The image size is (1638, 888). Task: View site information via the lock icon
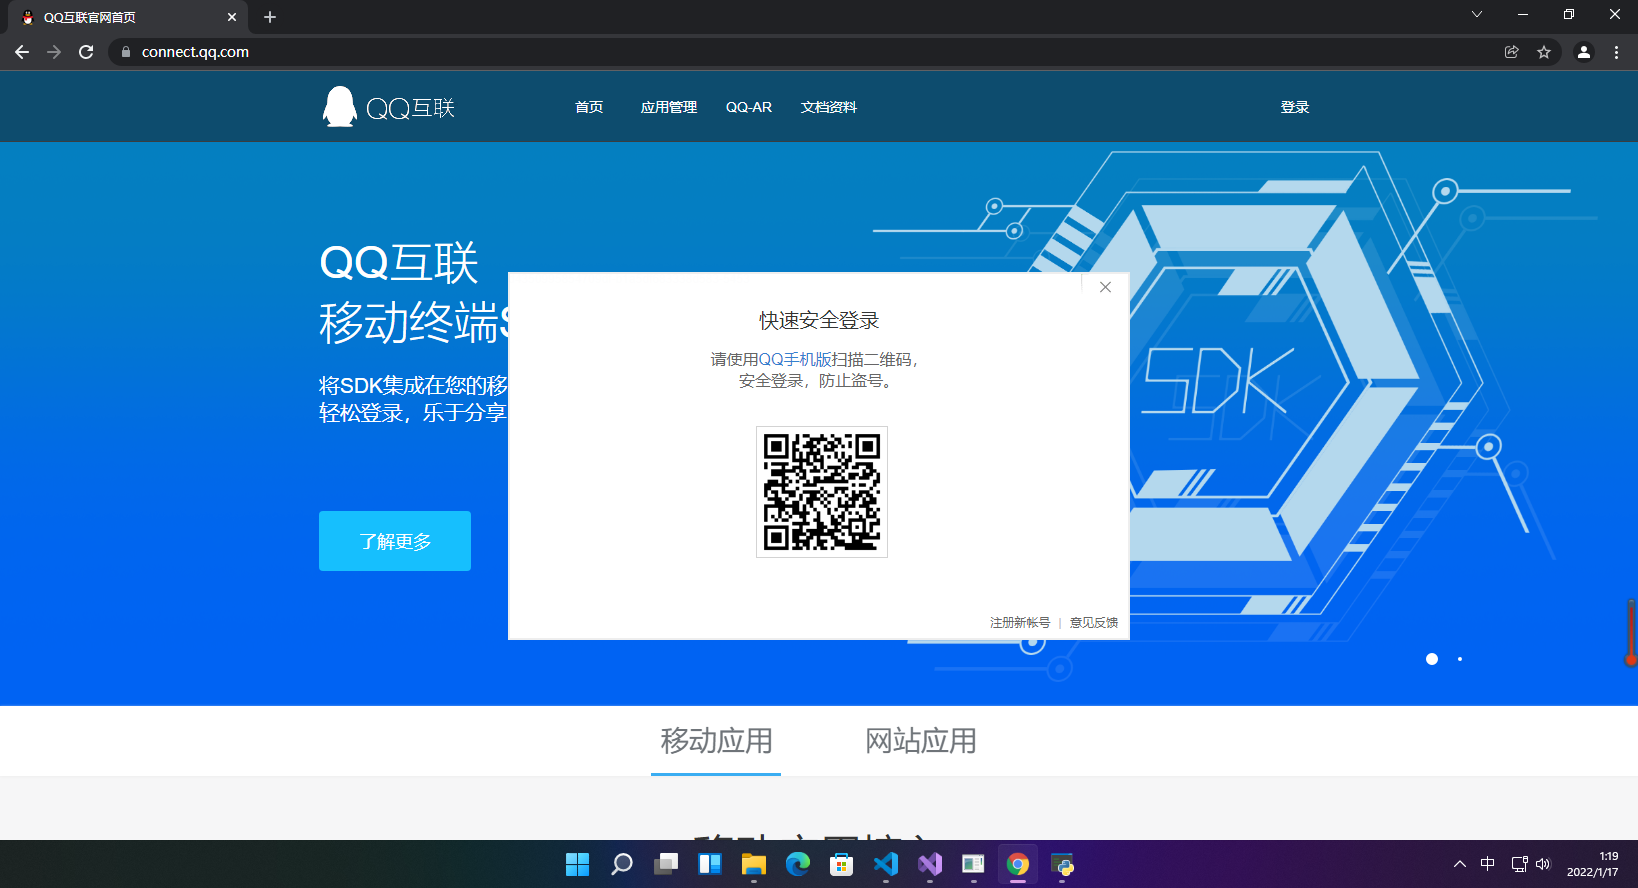click(x=125, y=52)
